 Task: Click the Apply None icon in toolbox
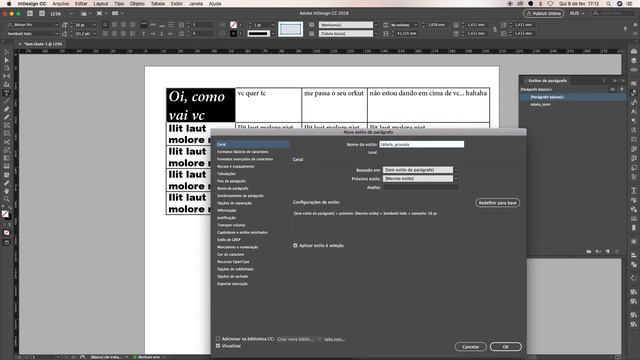(6, 233)
